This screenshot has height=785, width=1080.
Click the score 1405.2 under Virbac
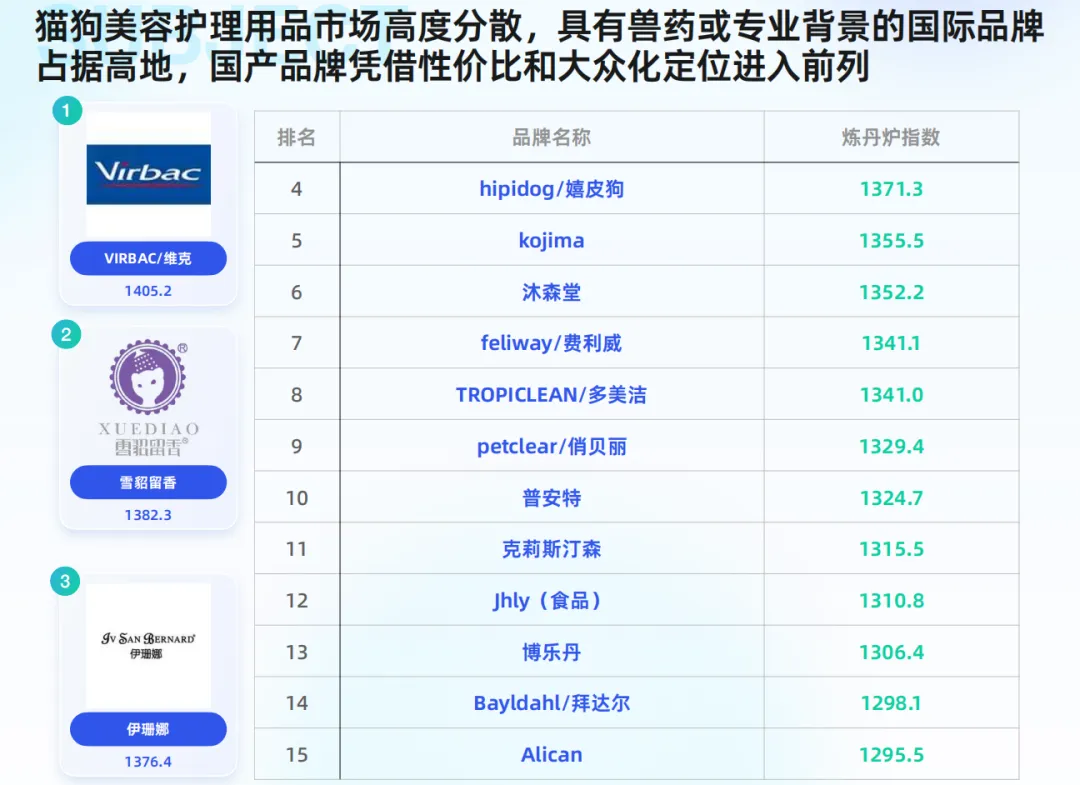coord(148,291)
